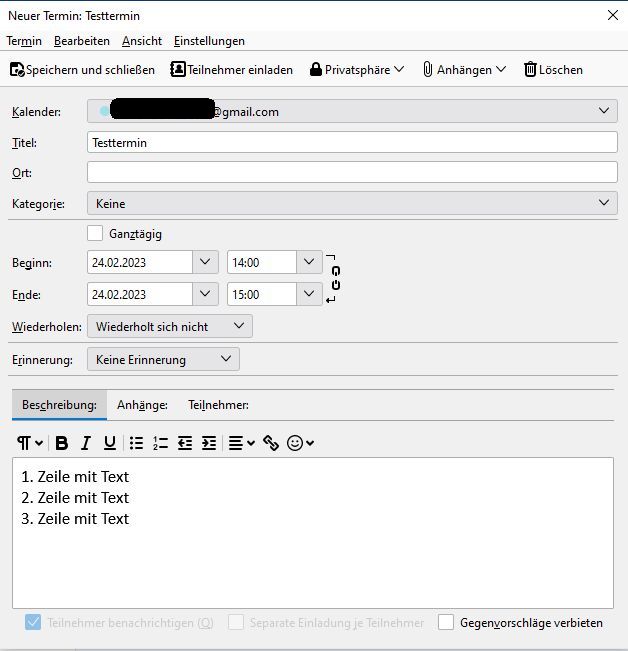Viewport: 628px width, 651px height.
Task: Focus the Ort input field
Action: (x=352, y=172)
